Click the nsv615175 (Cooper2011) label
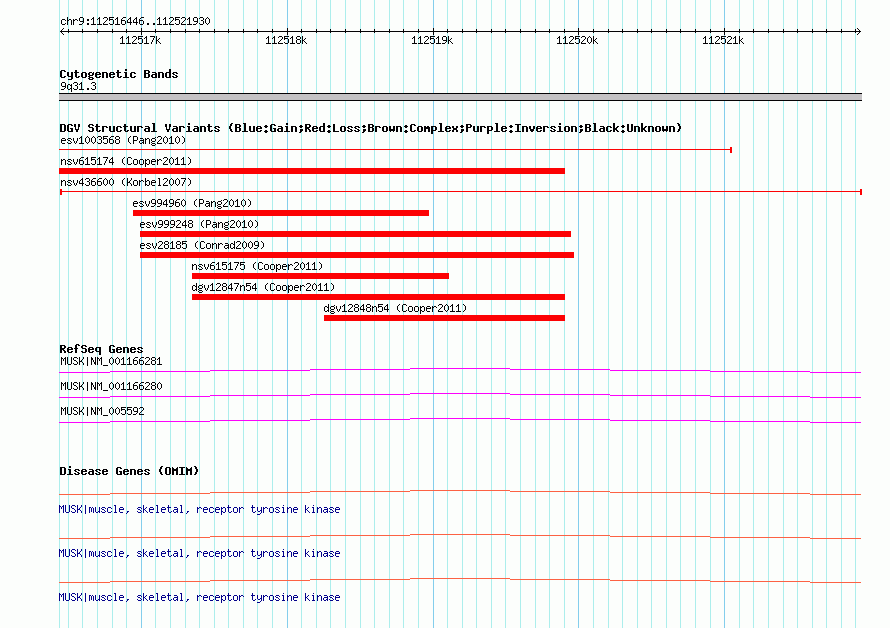Image resolution: width=890 pixels, height=628 pixels. click(x=257, y=266)
